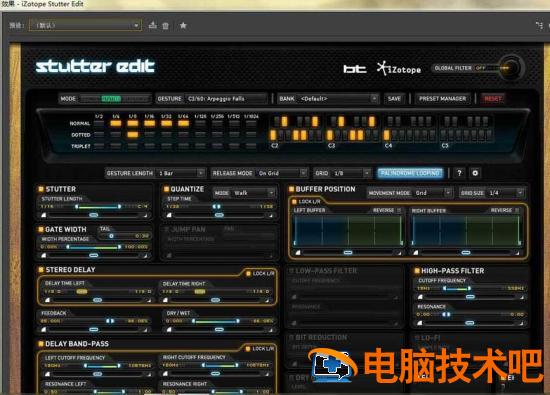
Task: Click the iZotope logo
Action: 398,69
